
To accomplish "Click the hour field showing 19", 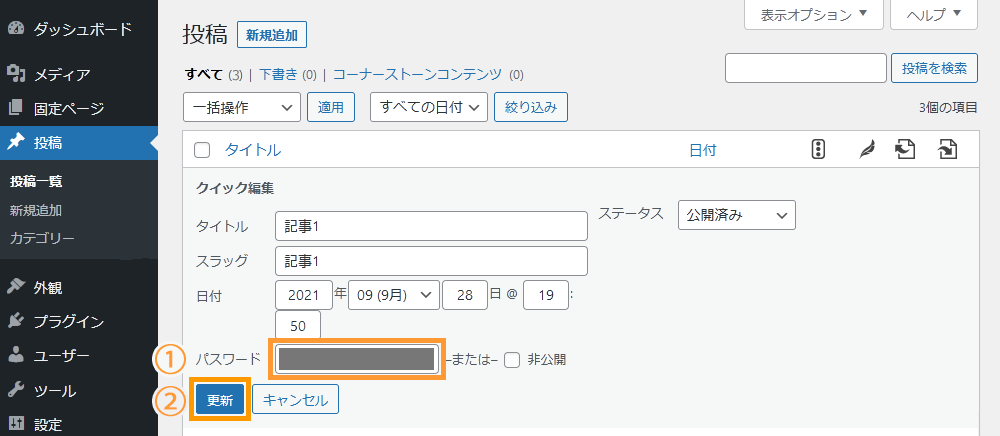I will [545, 295].
